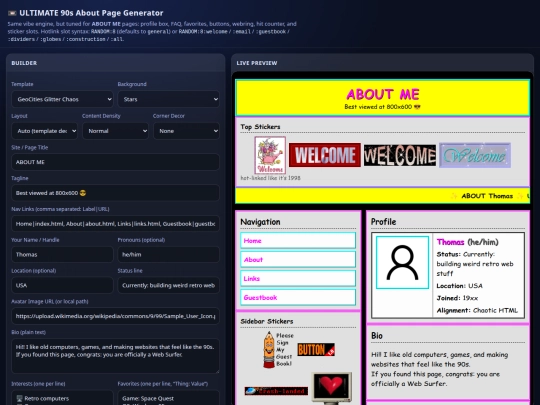Click the Interests text area with Retro computers
The image size is (540, 405).
(x=62, y=397)
